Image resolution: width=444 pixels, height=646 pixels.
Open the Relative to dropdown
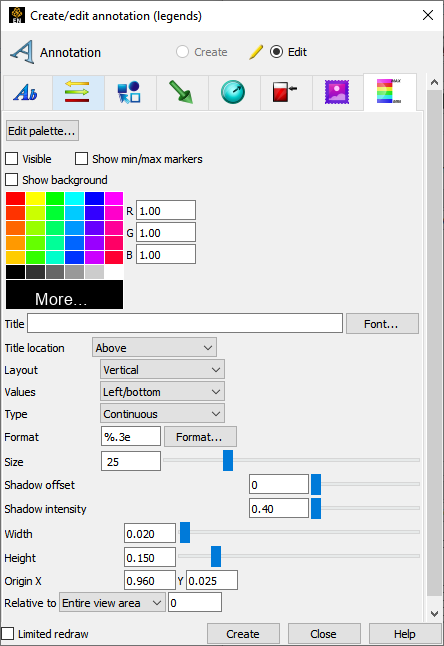pos(112,603)
